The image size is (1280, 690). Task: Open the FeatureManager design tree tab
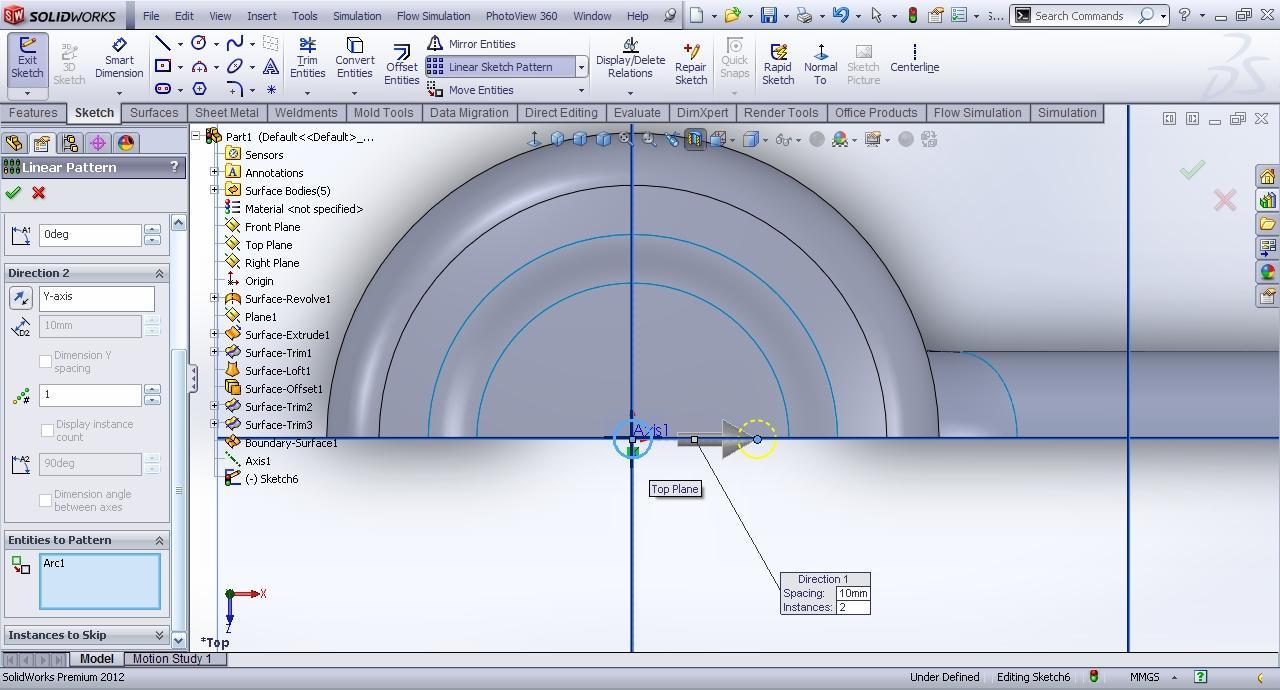[x=14, y=143]
